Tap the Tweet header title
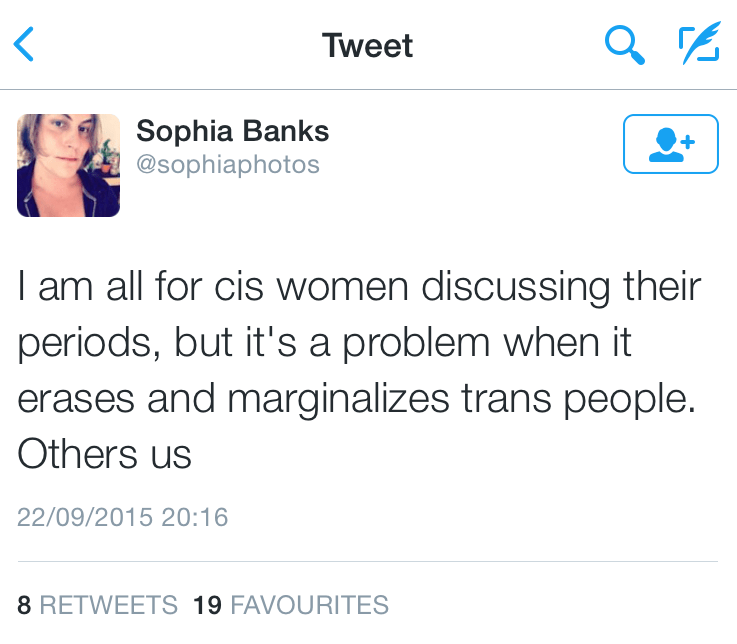Viewport: 737px width, 644px height. pos(367,45)
